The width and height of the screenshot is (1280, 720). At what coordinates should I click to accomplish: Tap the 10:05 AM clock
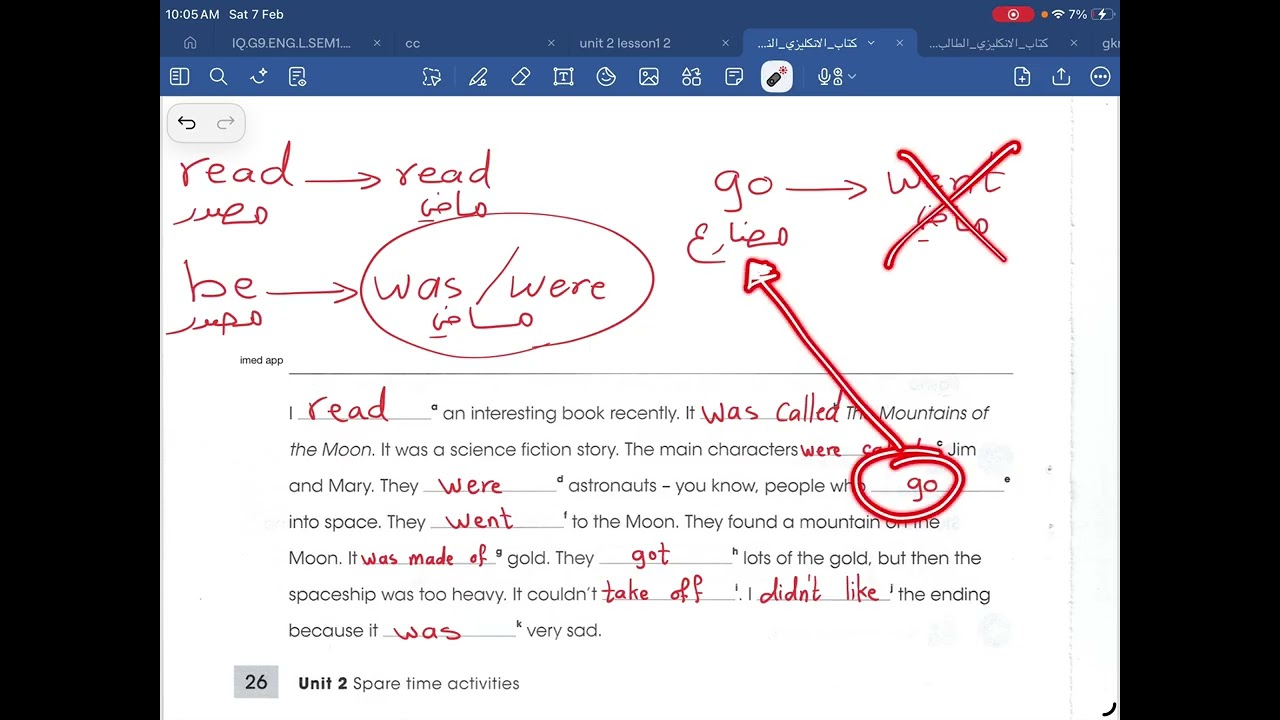pyautogui.click(x=192, y=14)
